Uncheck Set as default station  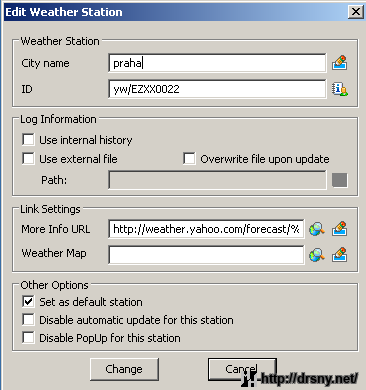click(x=28, y=302)
